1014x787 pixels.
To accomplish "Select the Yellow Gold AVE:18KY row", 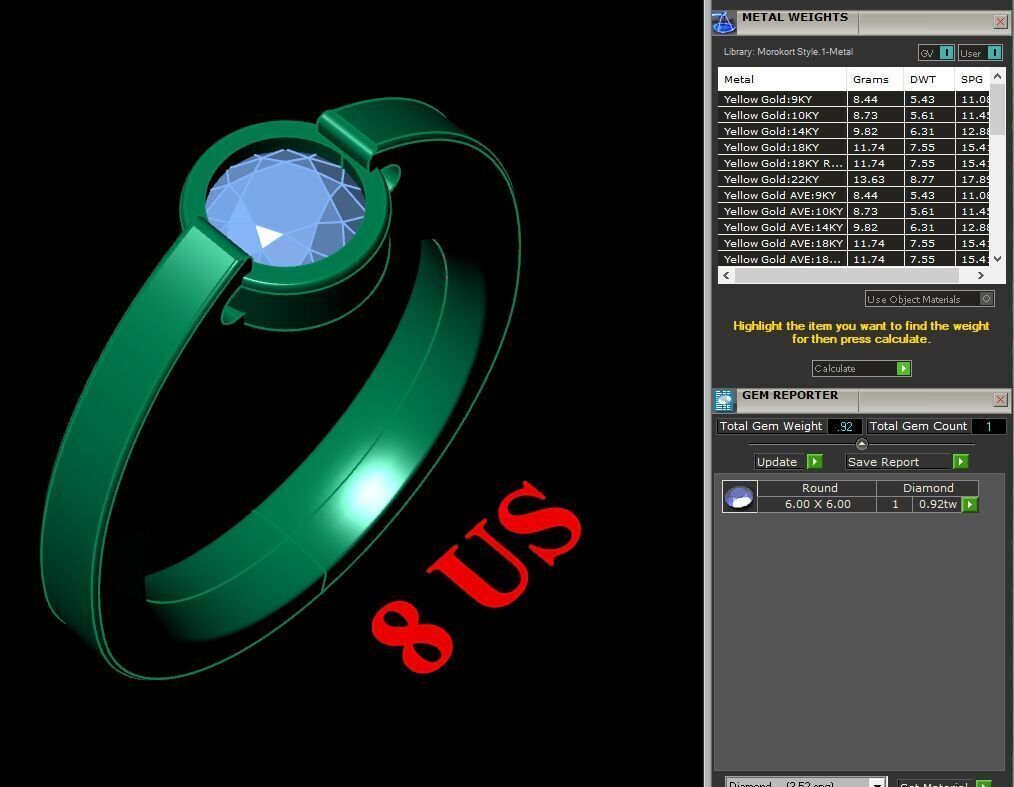I will pyautogui.click(x=854, y=243).
